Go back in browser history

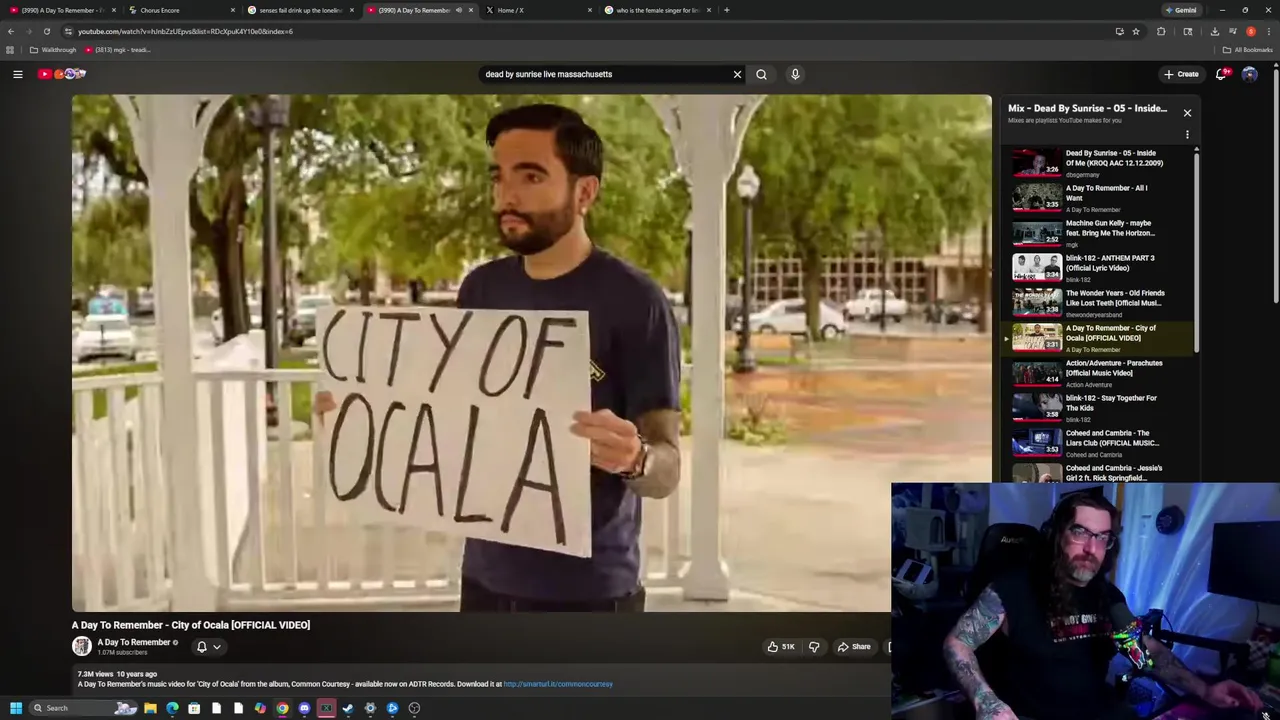point(11,31)
